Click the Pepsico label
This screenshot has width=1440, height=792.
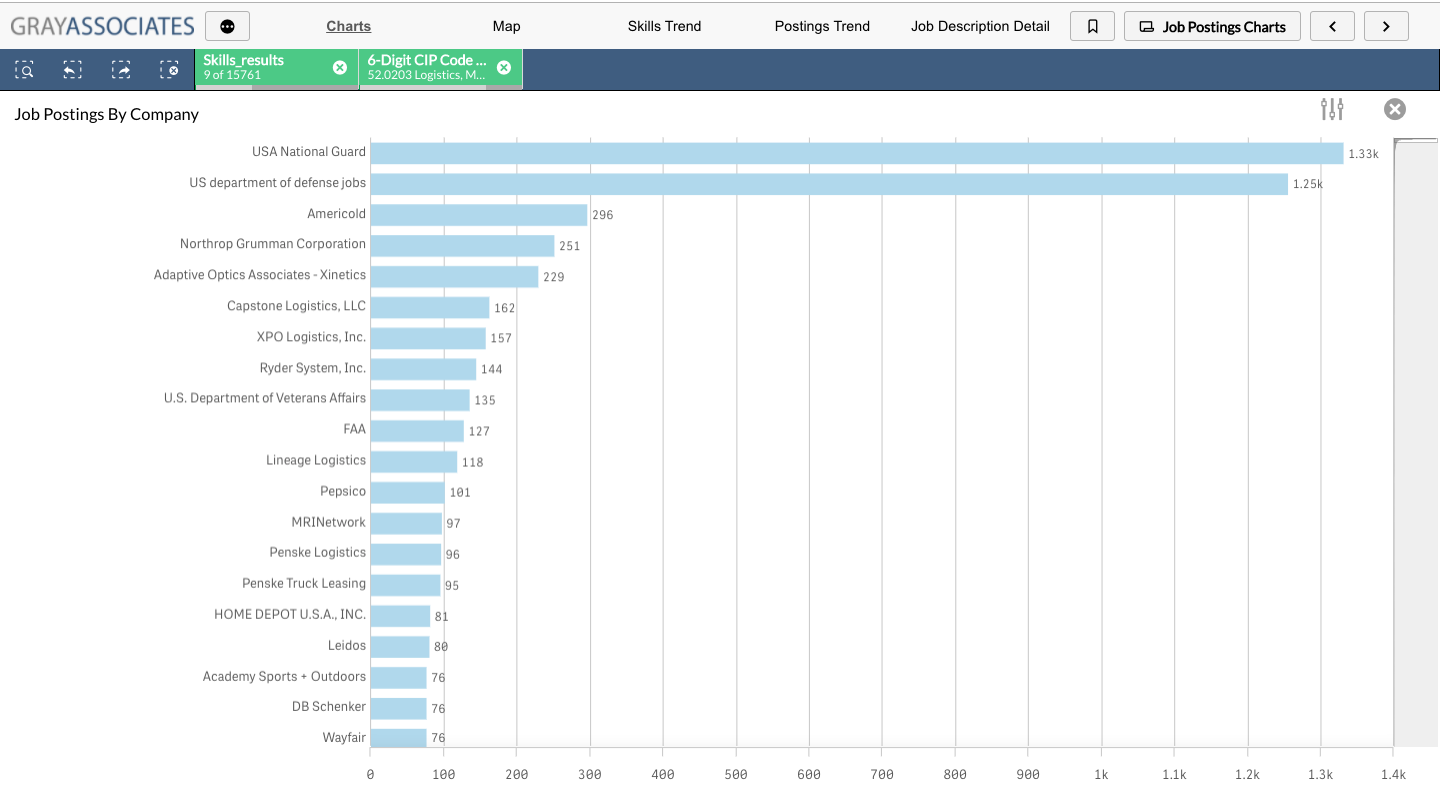343,491
